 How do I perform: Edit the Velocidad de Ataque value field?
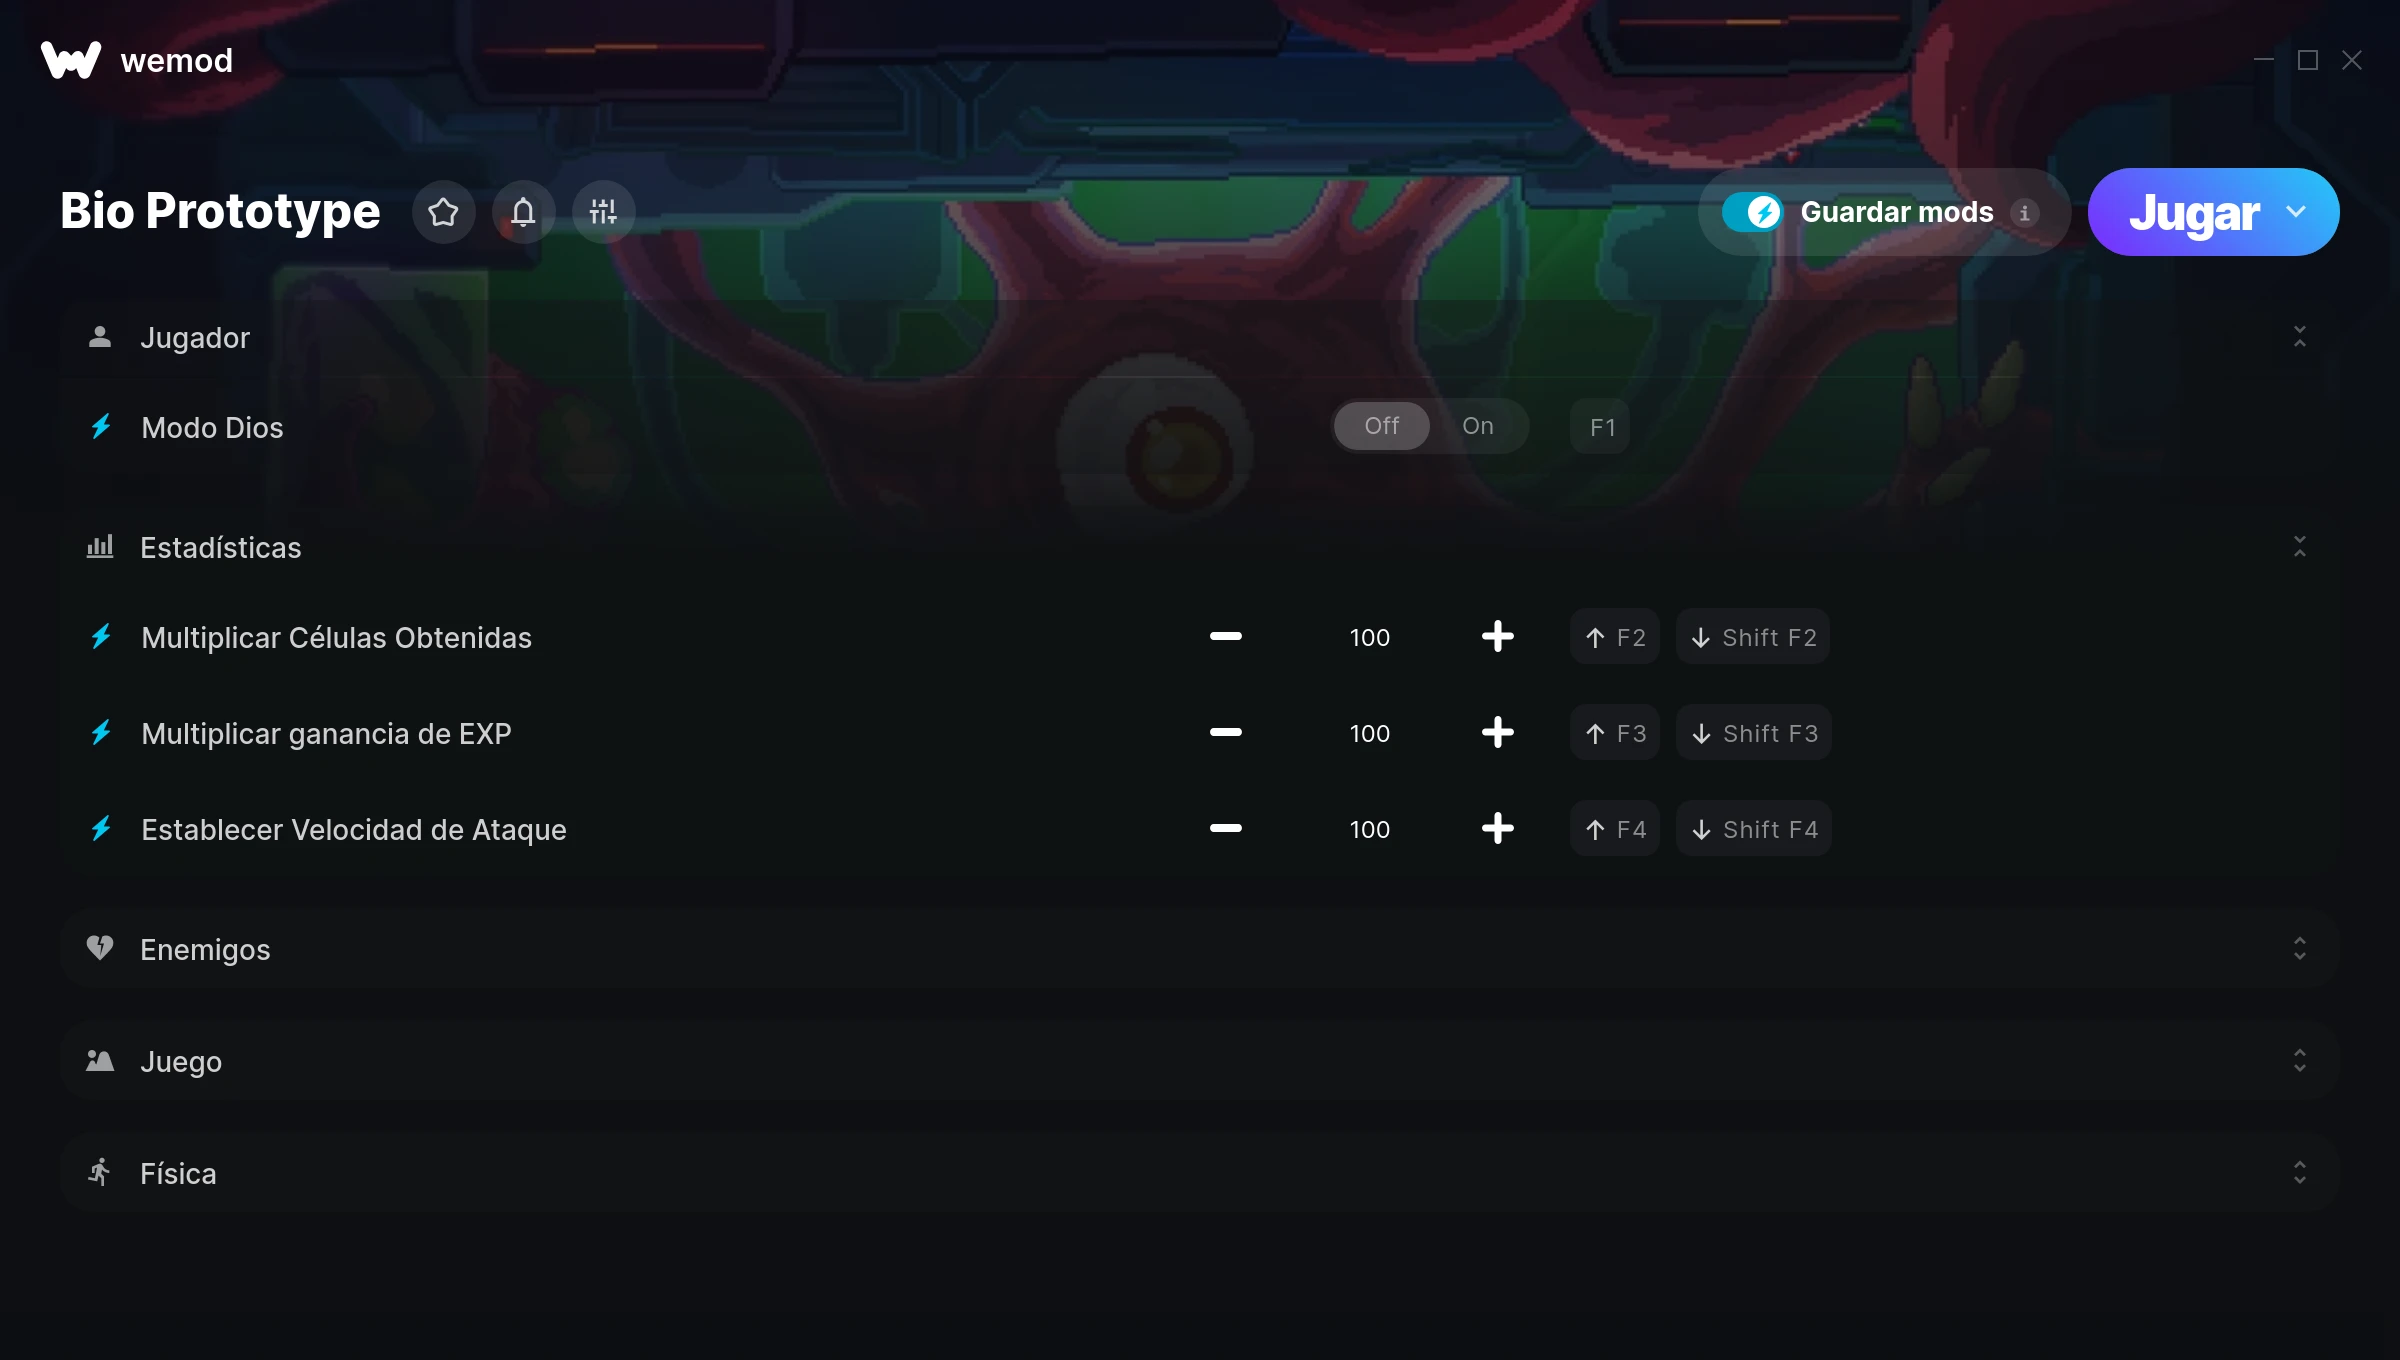tap(1370, 829)
